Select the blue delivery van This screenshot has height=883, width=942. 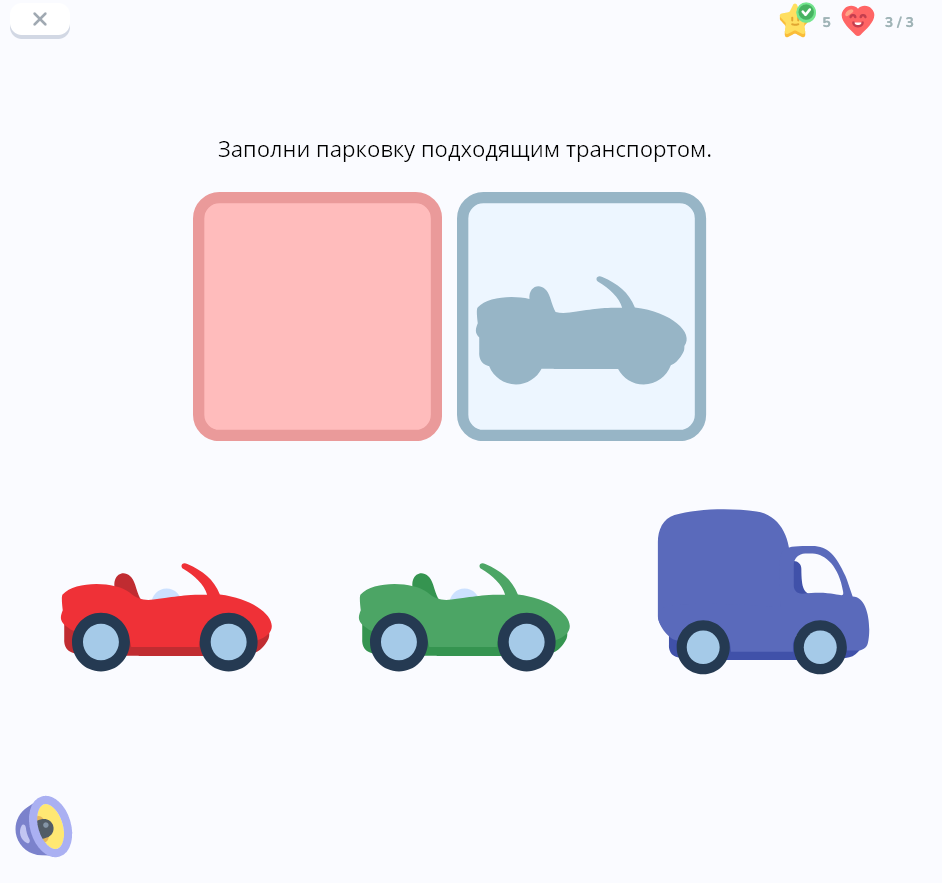pyautogui.click(x=763, y=592)
